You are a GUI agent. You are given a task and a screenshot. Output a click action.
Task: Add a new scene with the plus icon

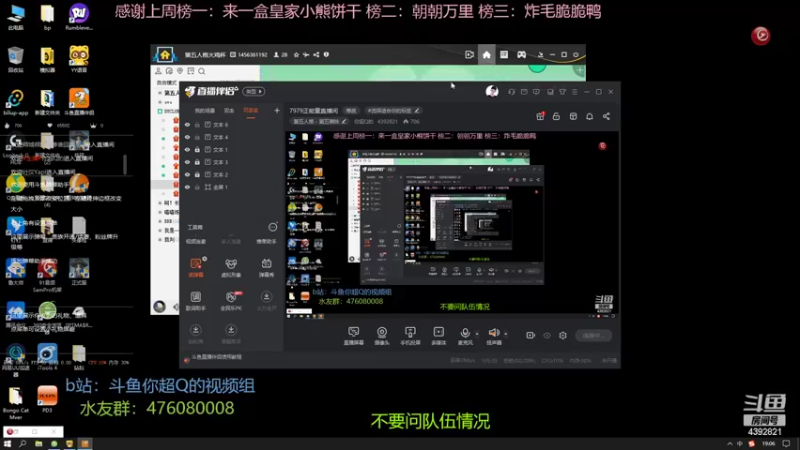pyautogui.click(x=277, y=110)
